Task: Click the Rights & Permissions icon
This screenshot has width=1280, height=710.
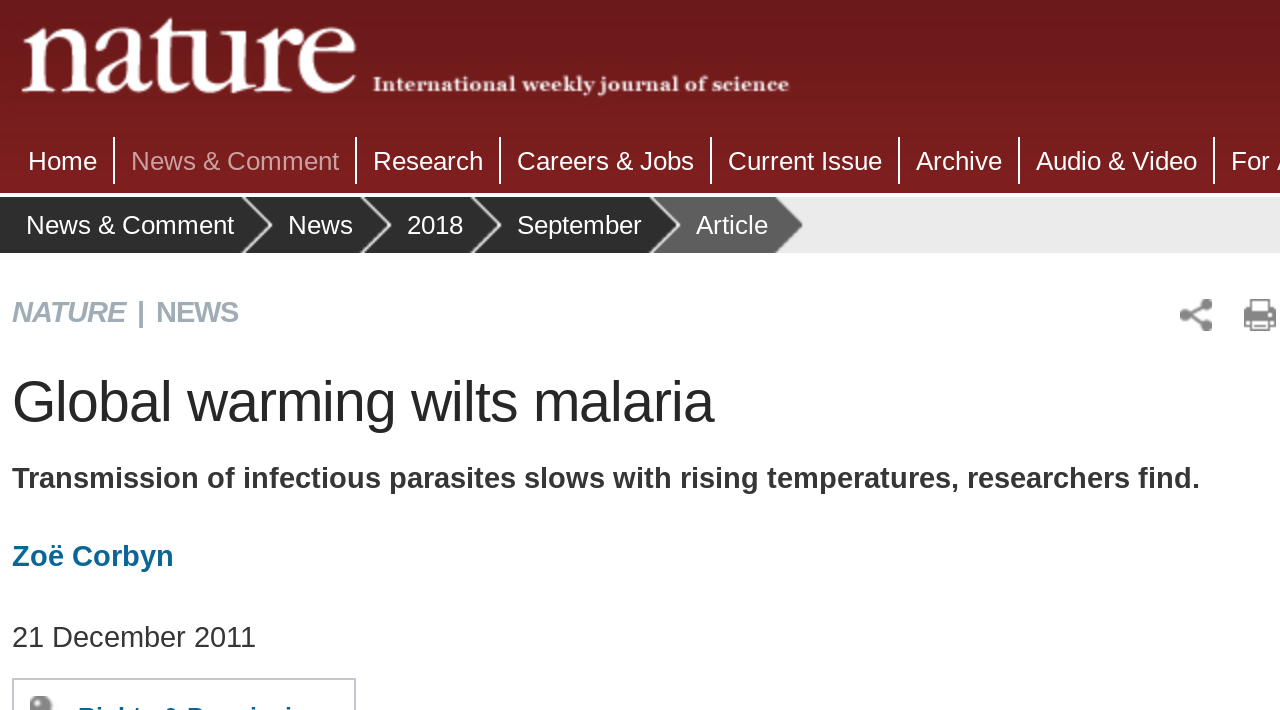Action: (41, 703)
